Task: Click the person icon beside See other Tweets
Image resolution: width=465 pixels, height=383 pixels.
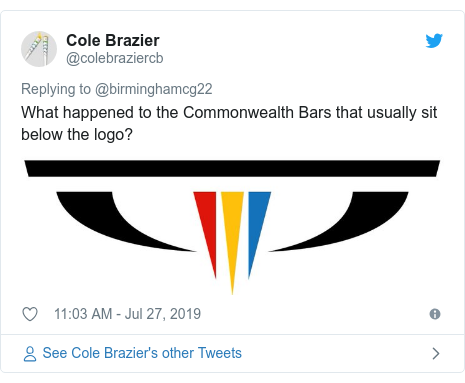Action: click(30, 354)
